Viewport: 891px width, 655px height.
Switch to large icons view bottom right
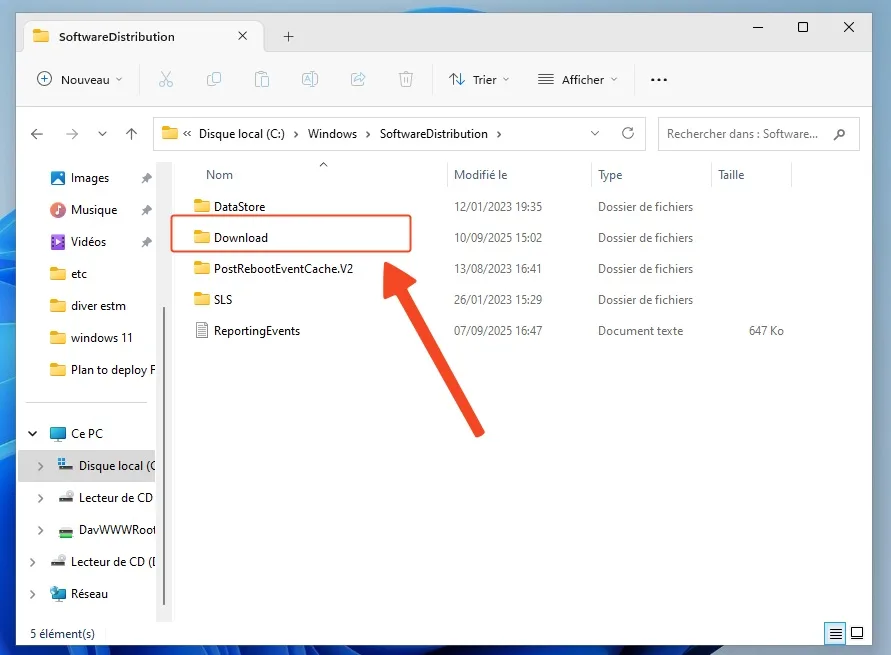pos(857,633)
